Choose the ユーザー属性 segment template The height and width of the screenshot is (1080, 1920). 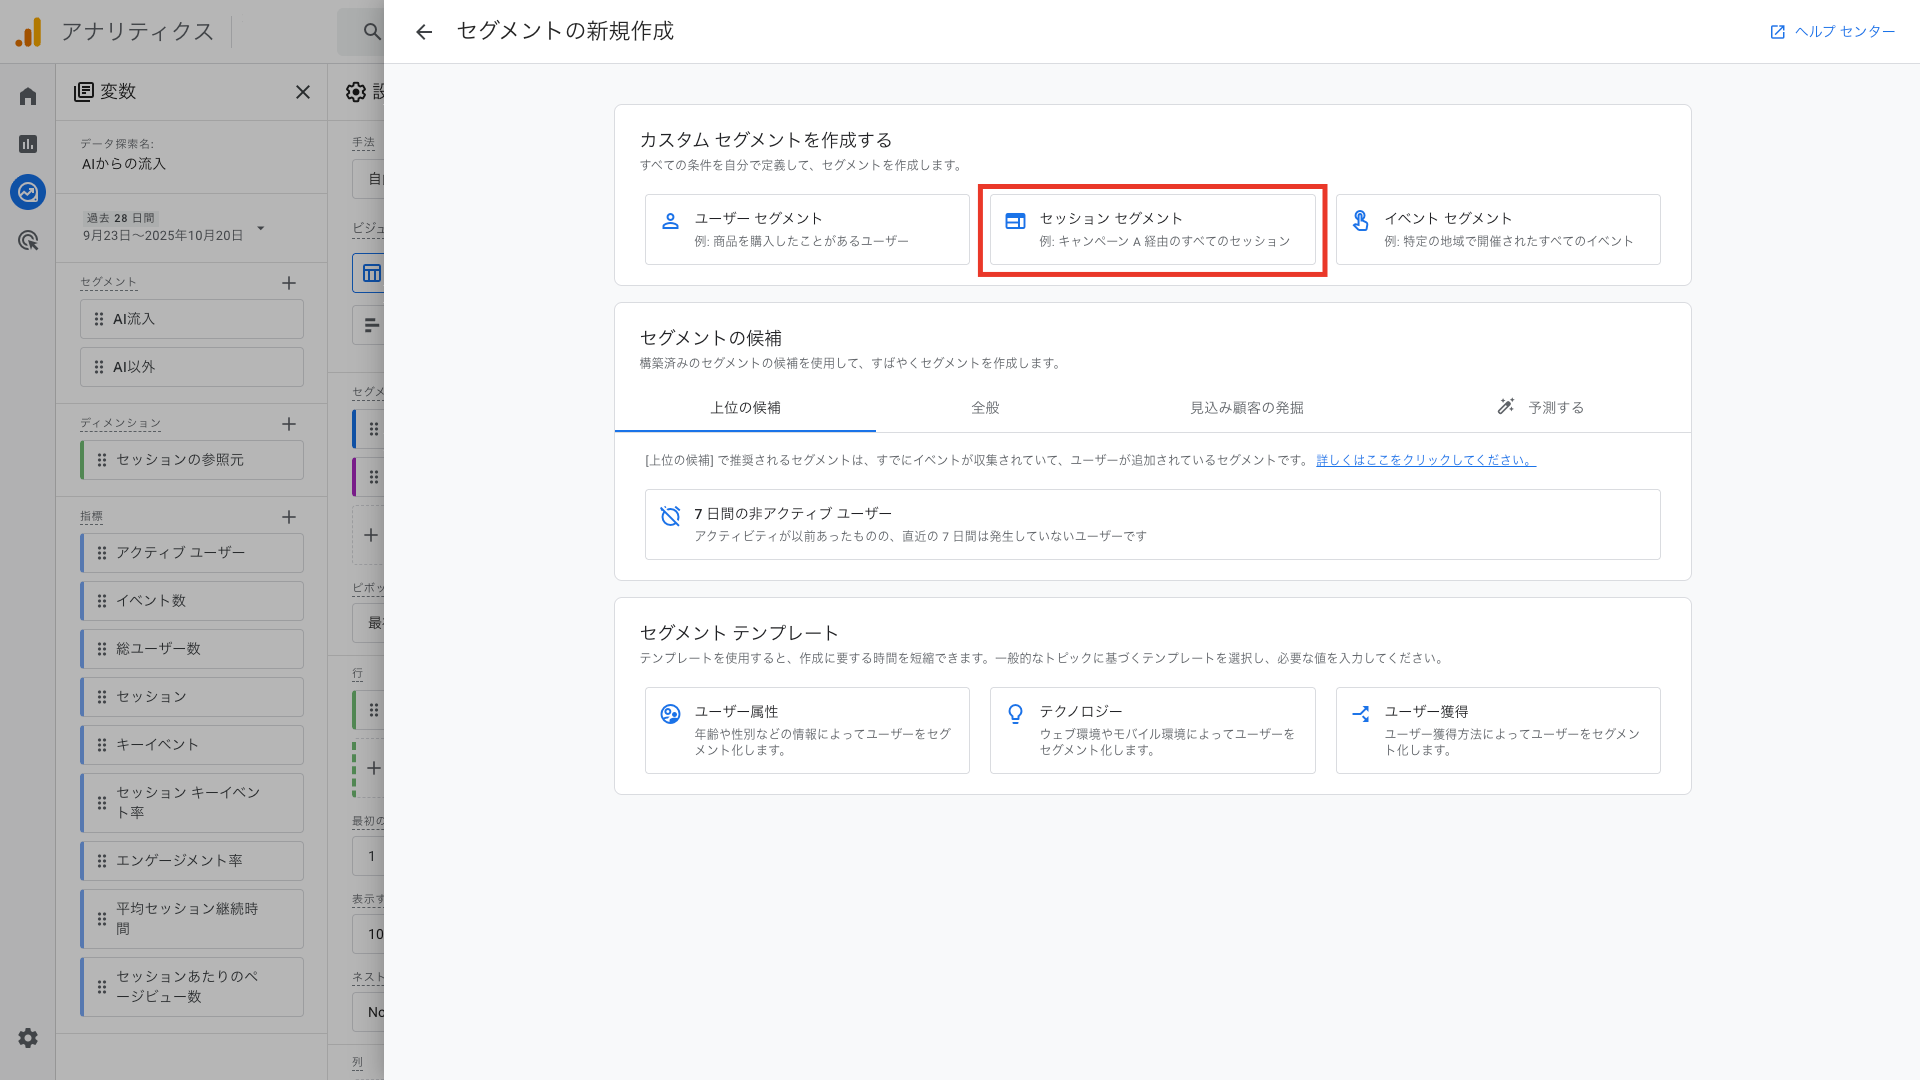[806, 730]
